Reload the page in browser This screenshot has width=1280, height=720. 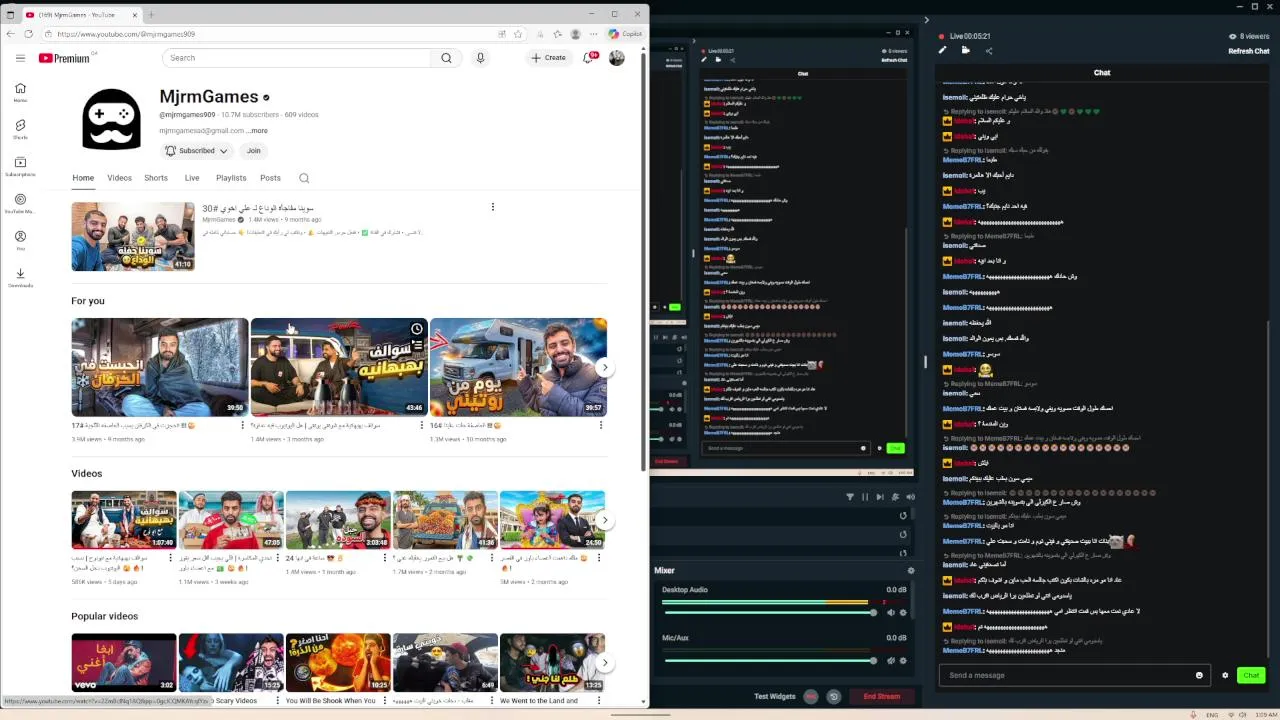[x=30, y=34]
